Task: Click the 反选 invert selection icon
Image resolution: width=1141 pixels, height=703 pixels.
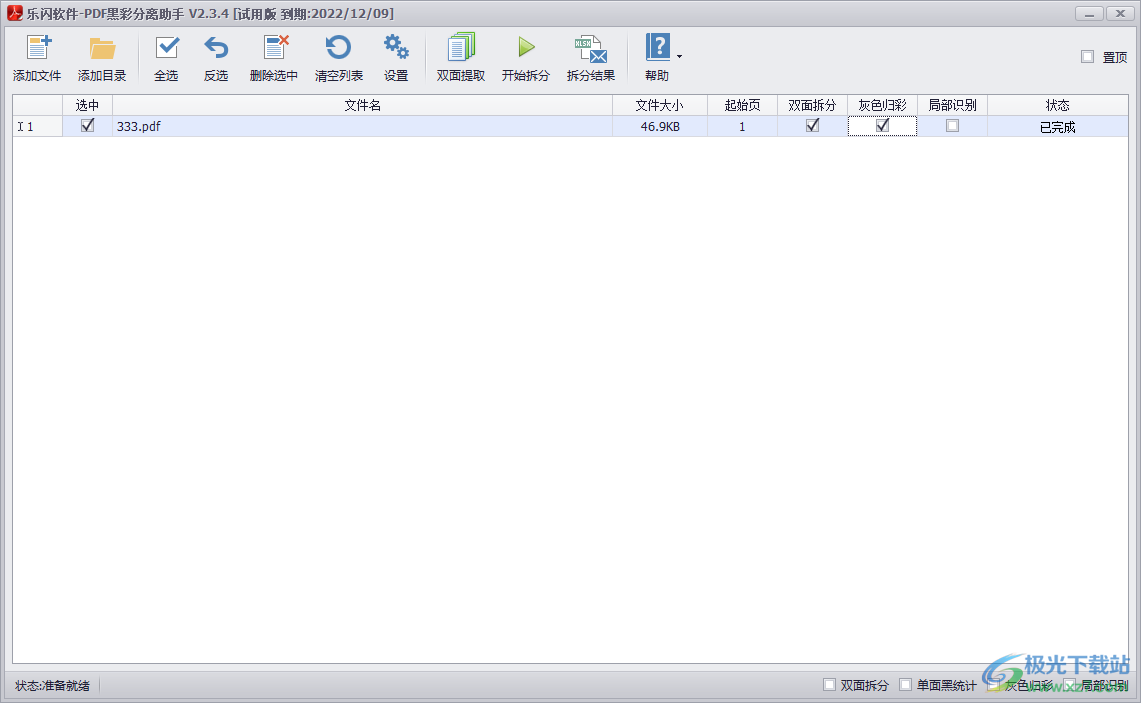Action: tap(216, 48)
